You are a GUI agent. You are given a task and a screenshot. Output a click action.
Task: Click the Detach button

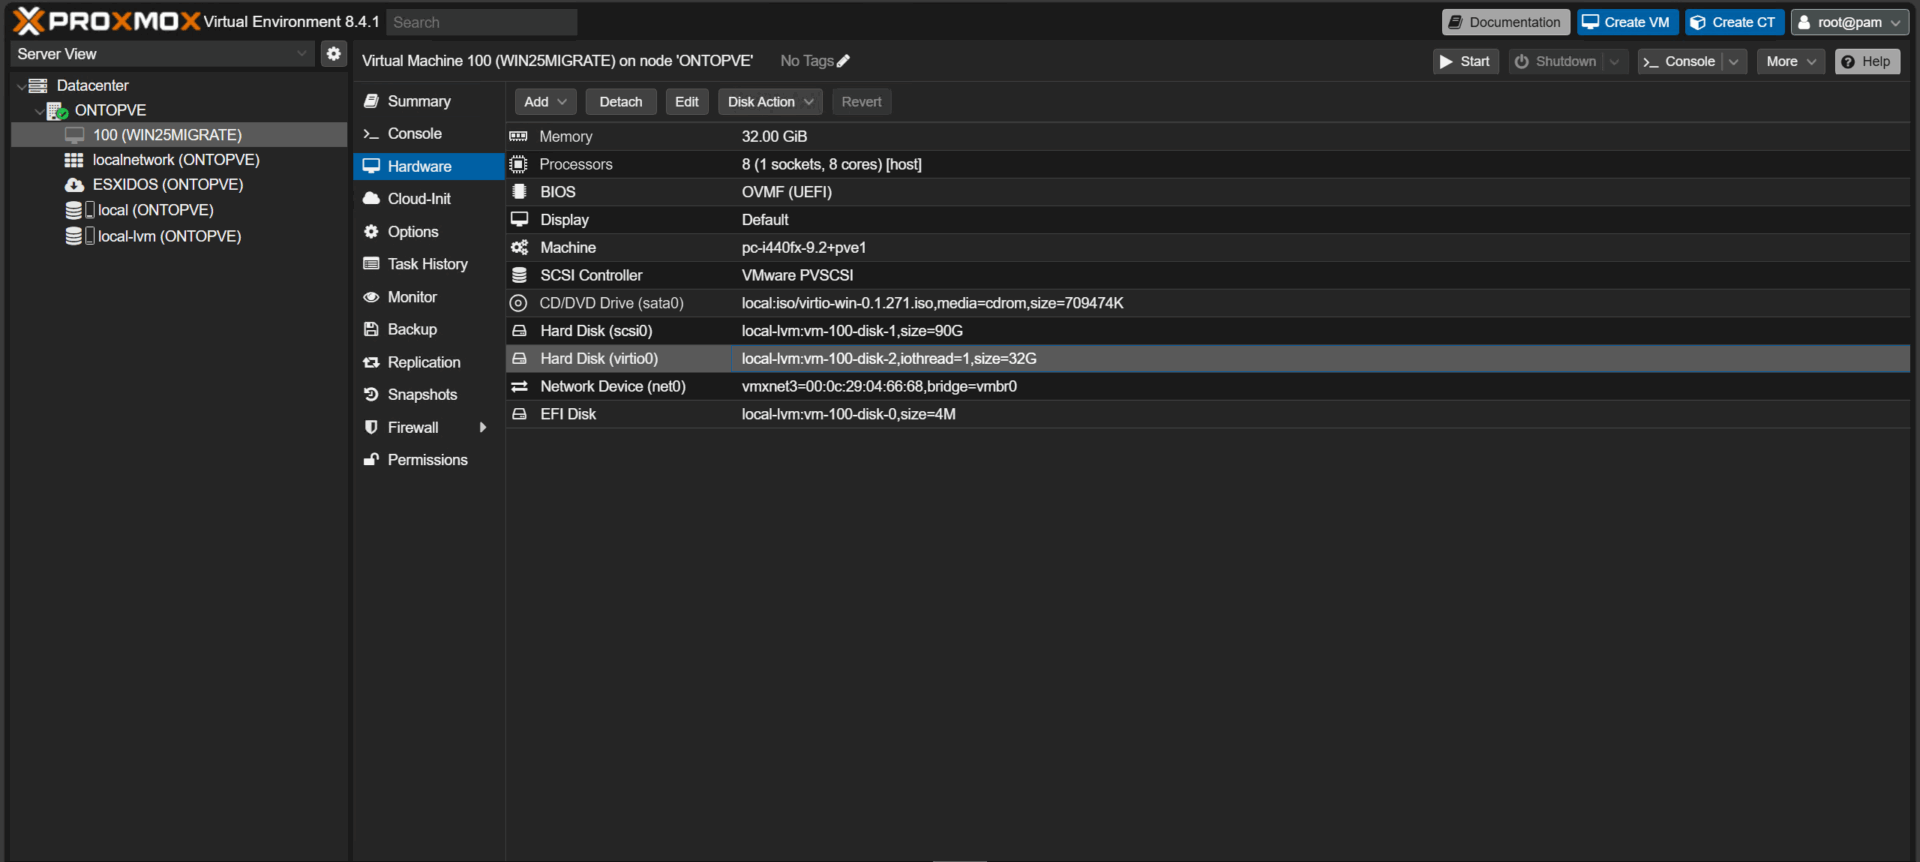[x=621, y=102]
